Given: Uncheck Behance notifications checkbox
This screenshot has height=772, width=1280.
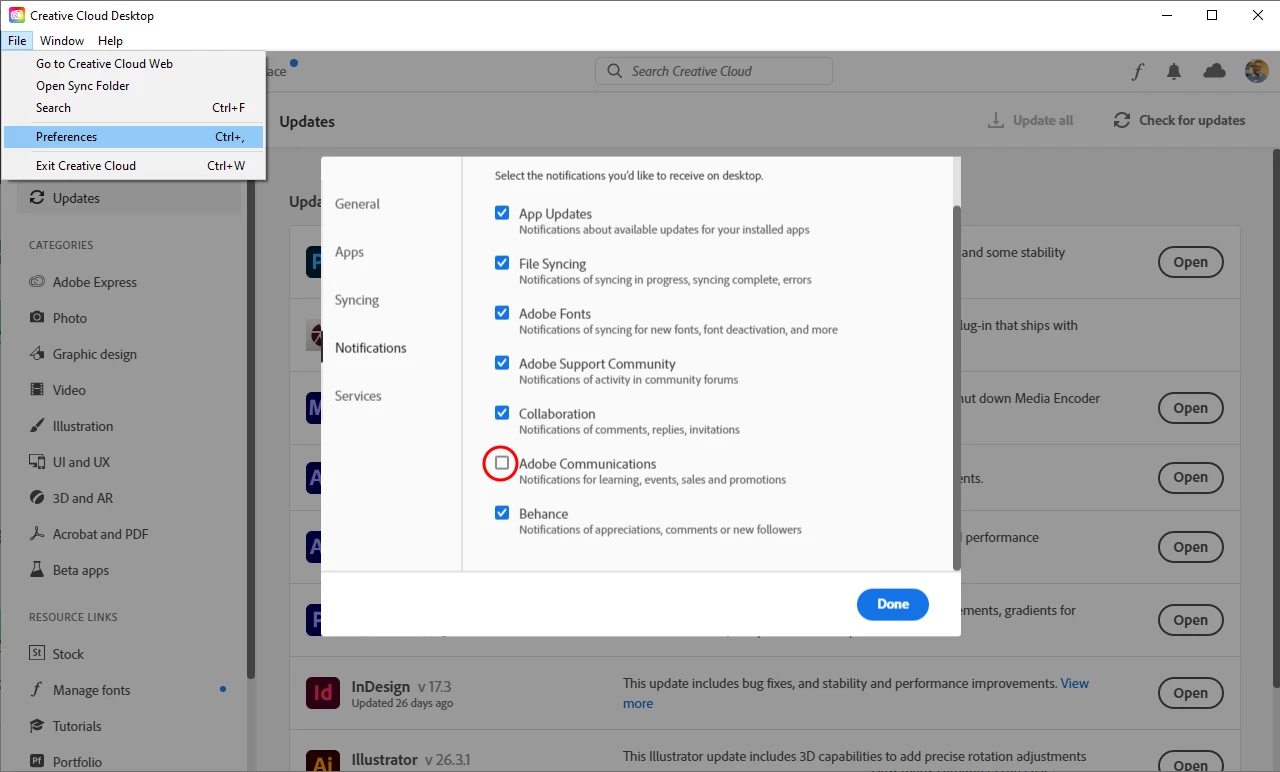Looking at the screenshot, I should point(502,513).
